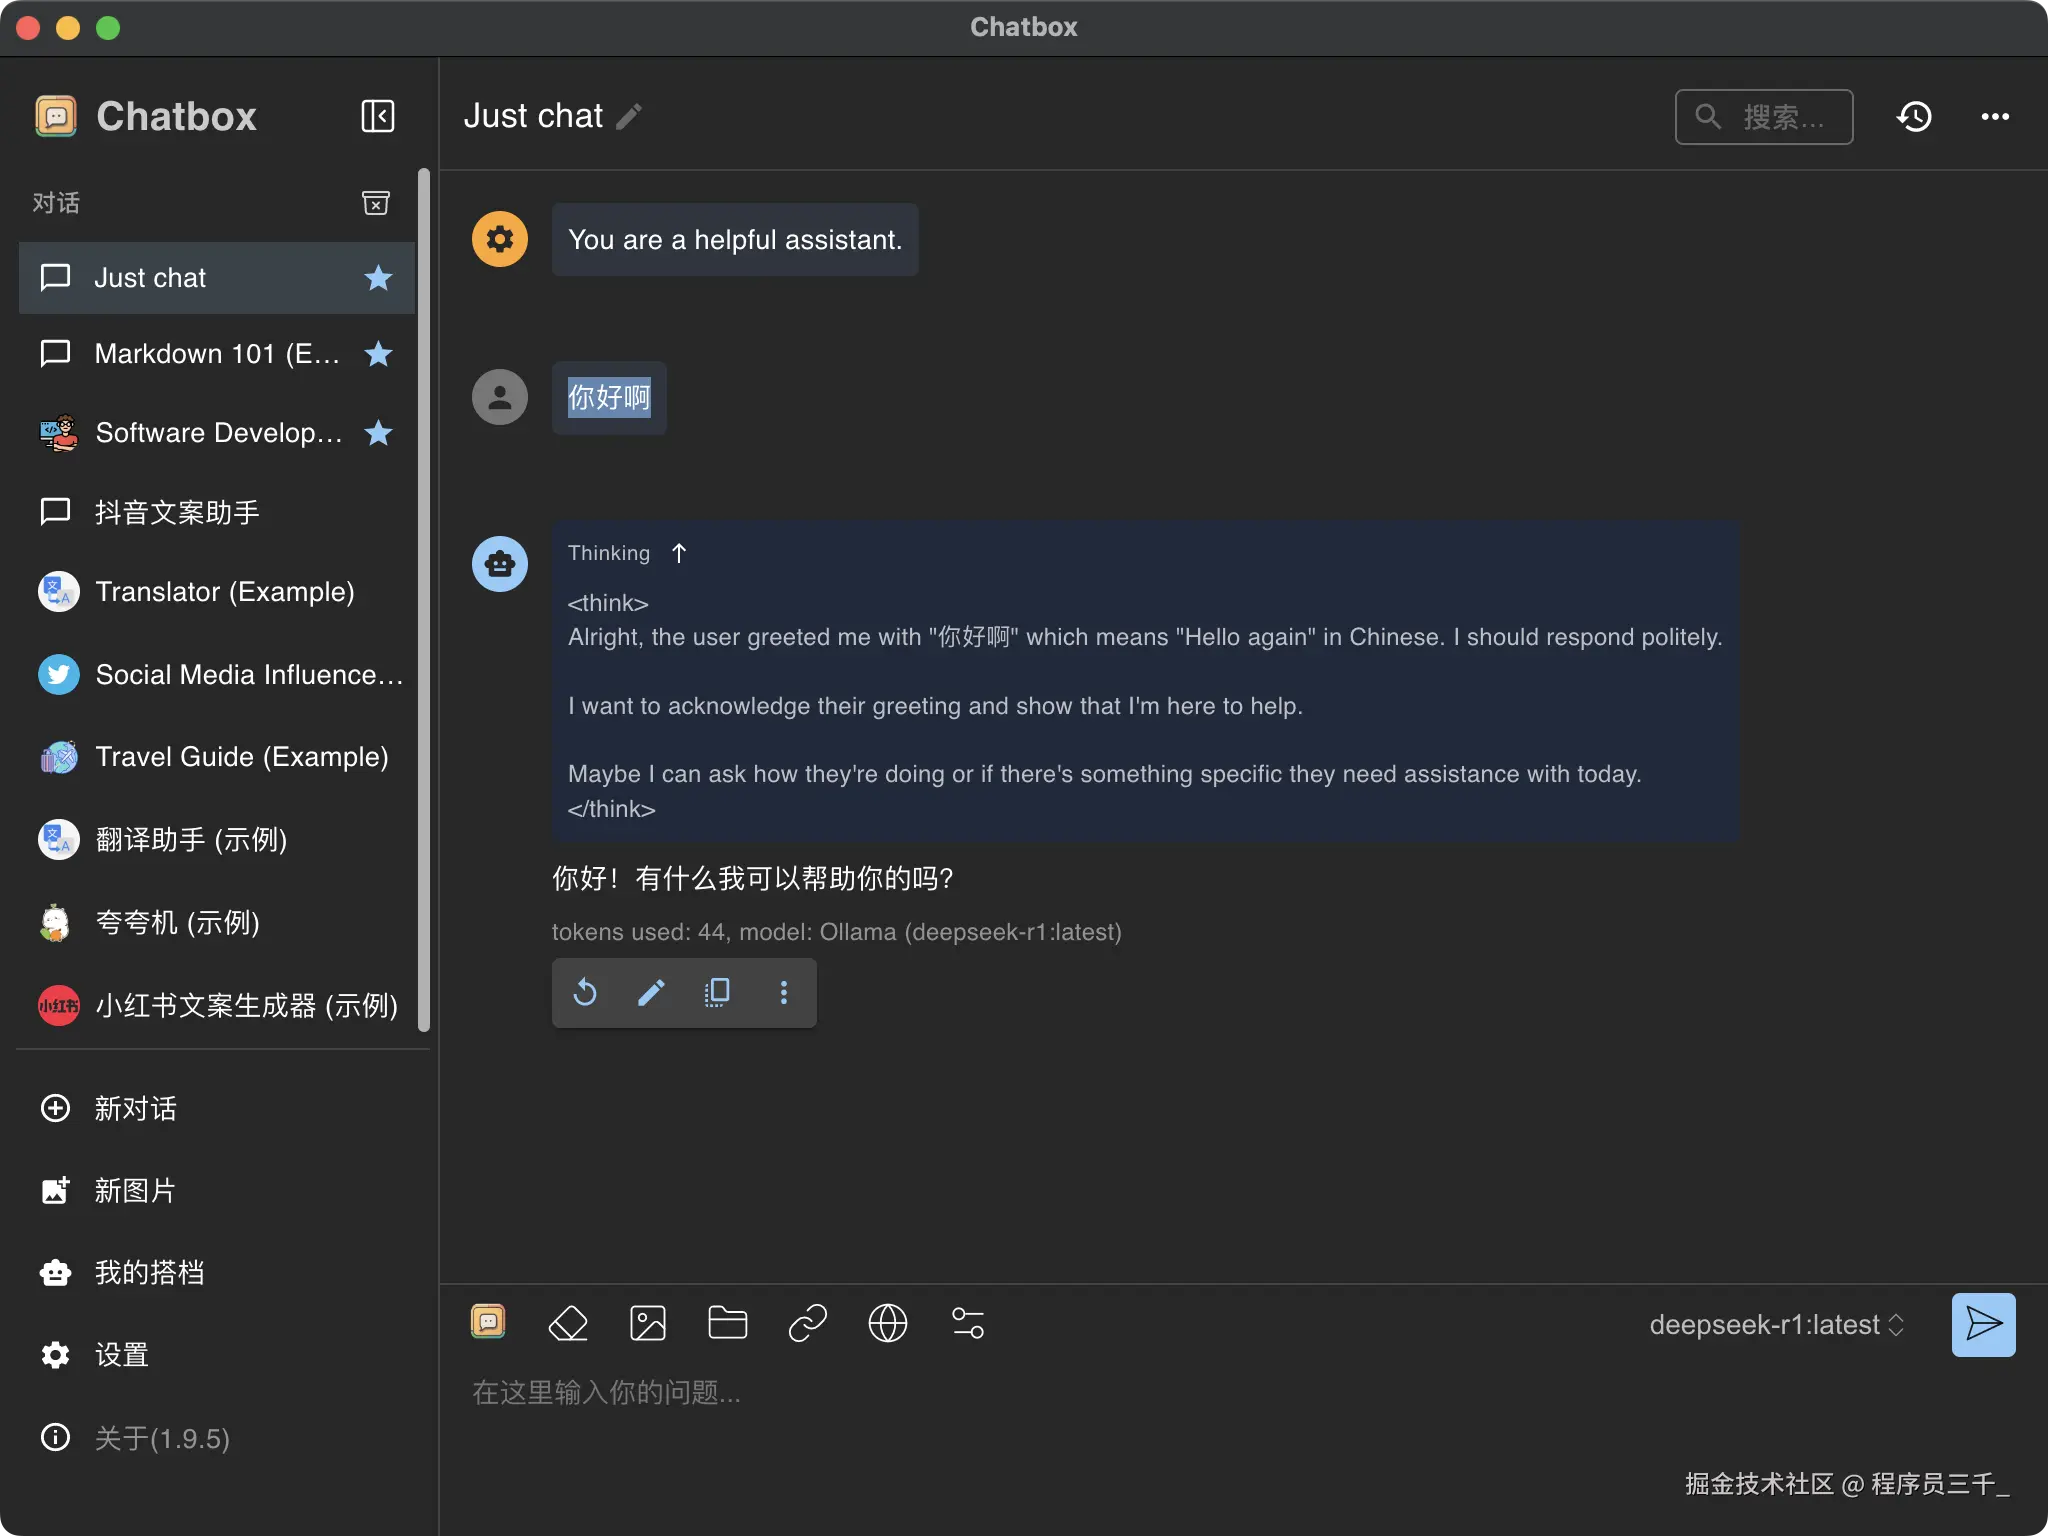Click the attach link icon
This screenshot has width=2048, height=1536.
807,1323
